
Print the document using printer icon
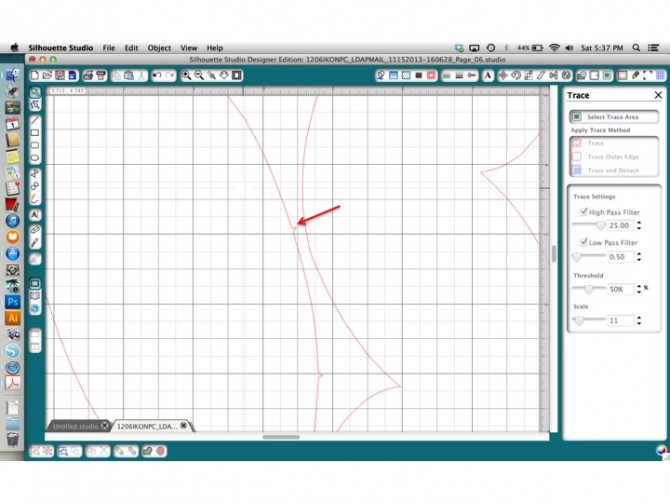(88, 76)
